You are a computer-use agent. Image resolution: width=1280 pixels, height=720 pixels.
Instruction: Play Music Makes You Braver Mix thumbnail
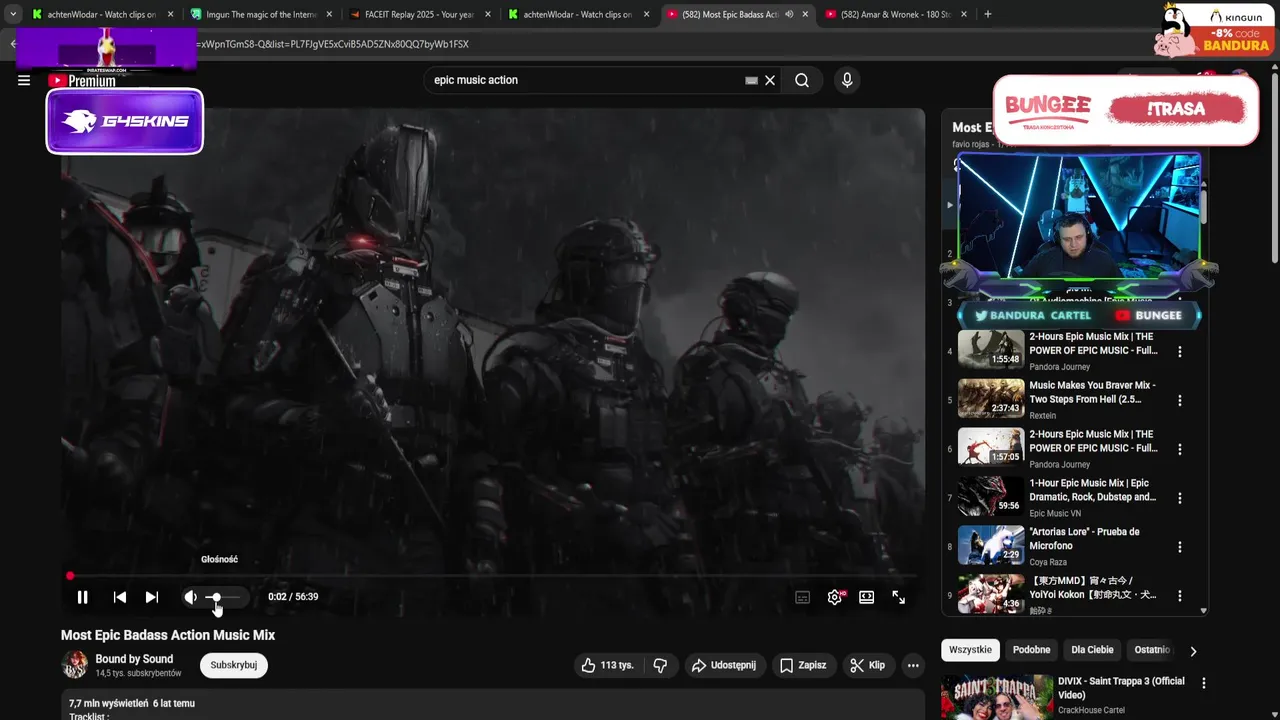pyautogui.click(x=991, y=399)
